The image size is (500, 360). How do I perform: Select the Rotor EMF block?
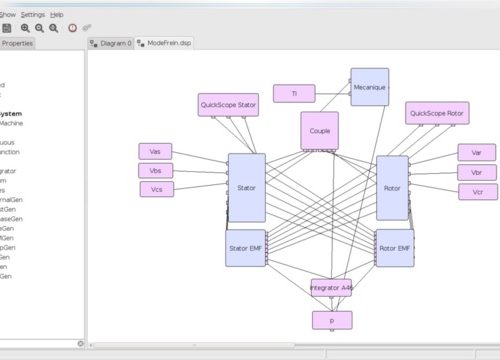(x=395, y=248)
